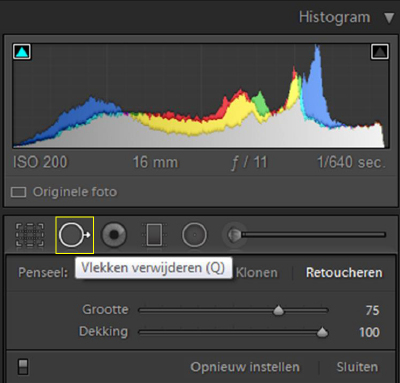
Task: Click the Dekking value 100
Action: coord(369,332)
